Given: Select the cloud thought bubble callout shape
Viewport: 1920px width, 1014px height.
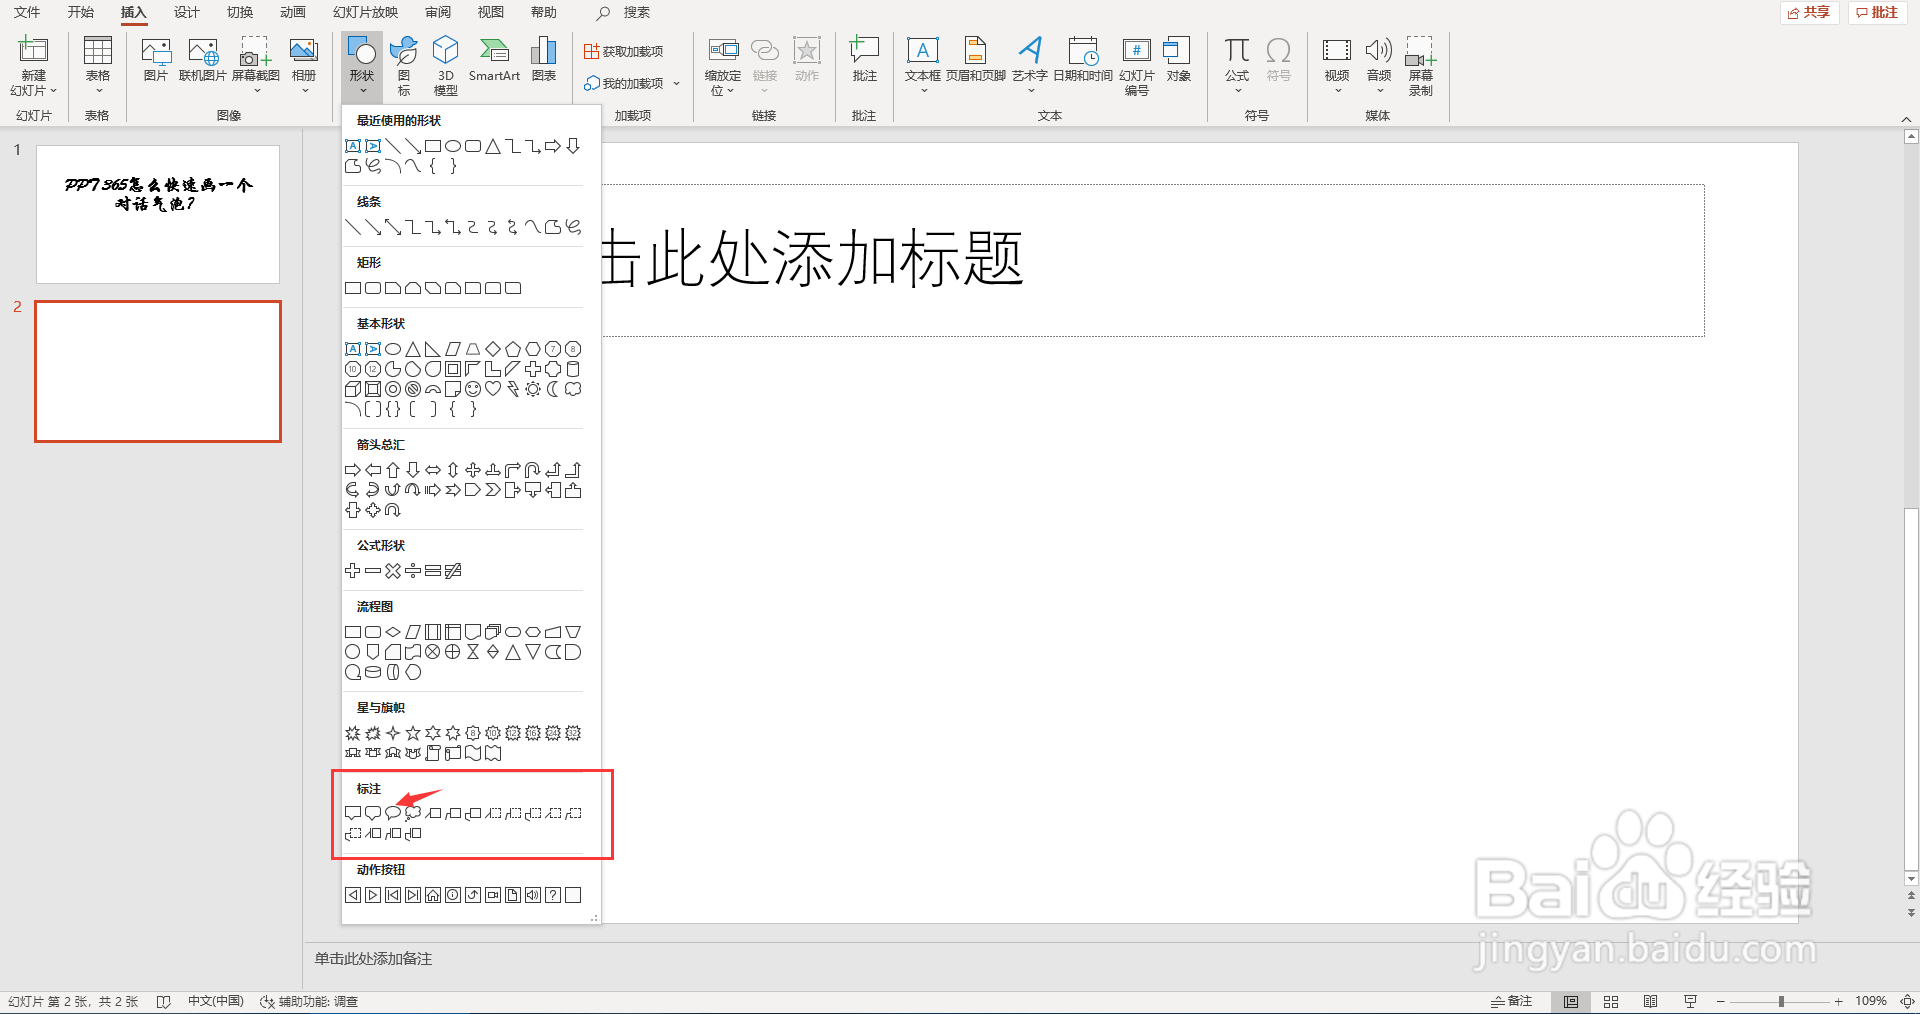Looking at the screenshot, I should [413, 813].
